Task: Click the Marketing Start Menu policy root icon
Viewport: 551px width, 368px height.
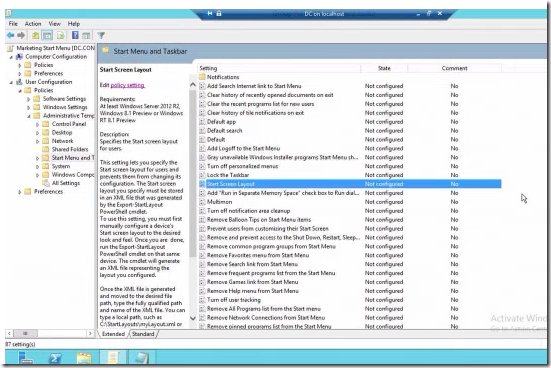Action: point(11,48)
